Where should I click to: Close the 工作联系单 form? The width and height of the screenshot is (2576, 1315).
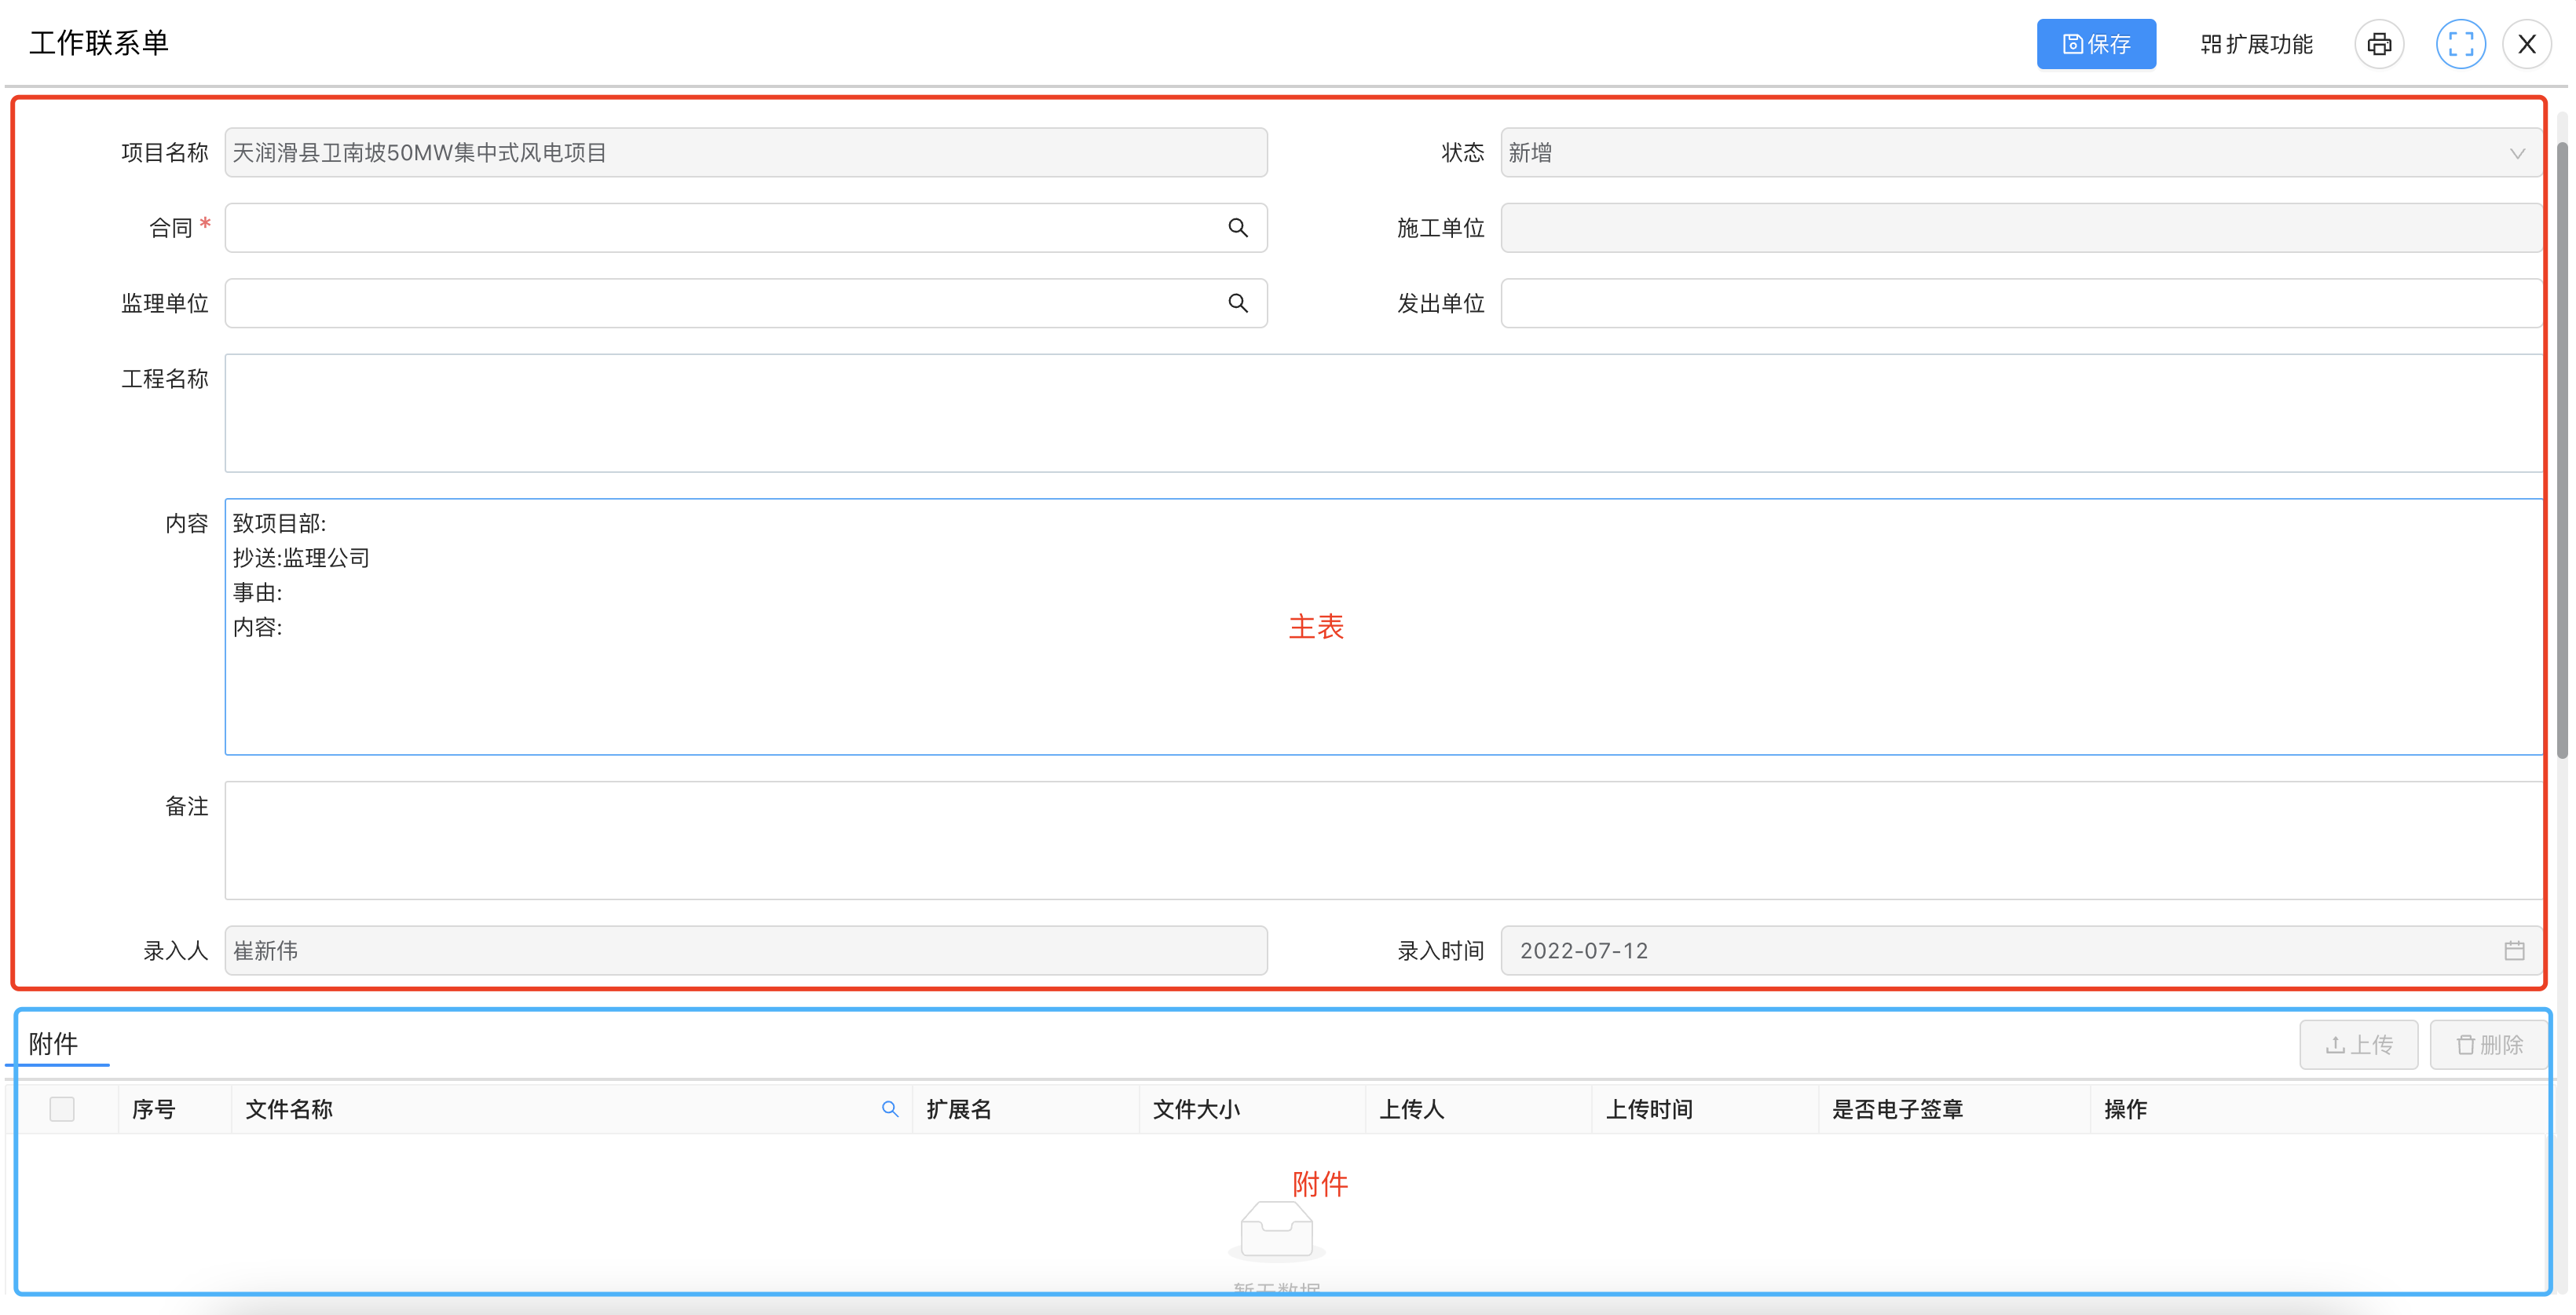tap(2527, 44)
